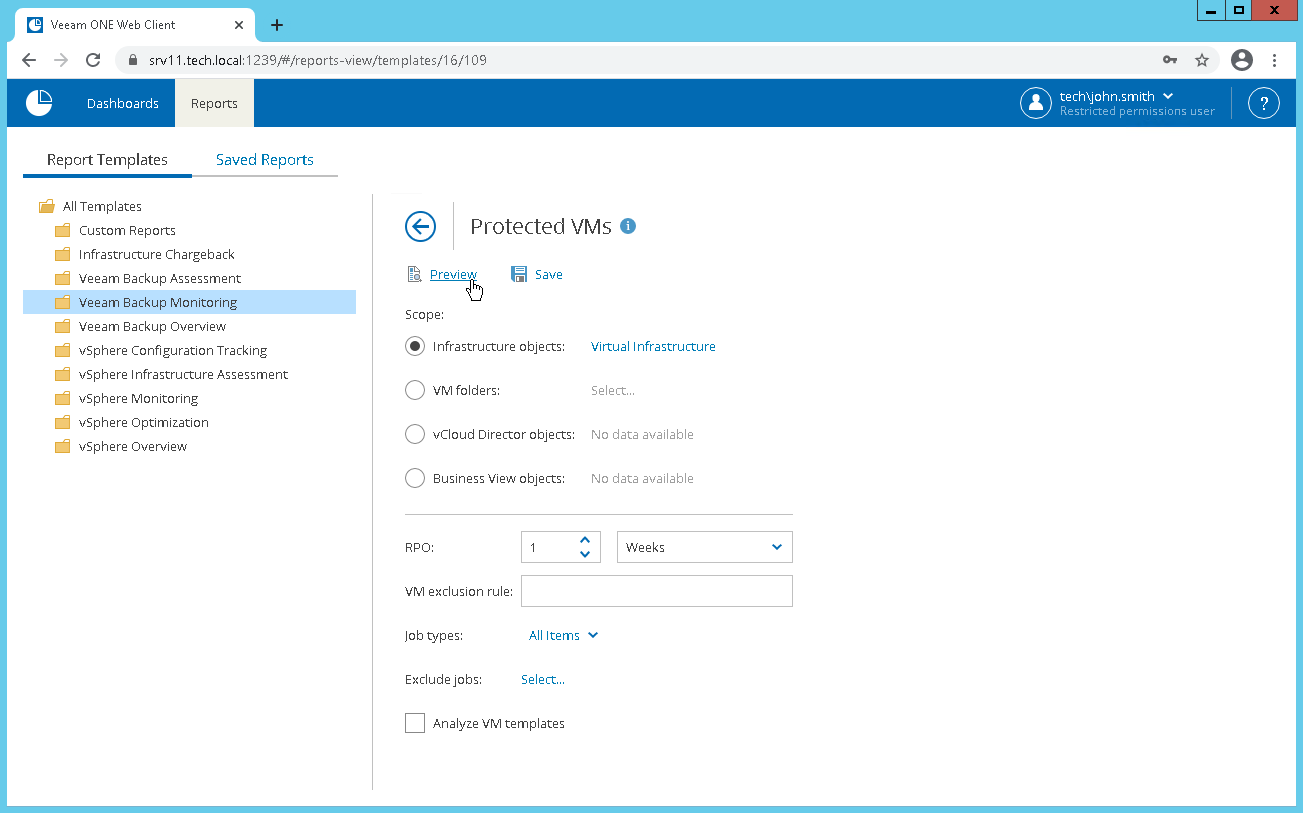
Task: Bookmark this page with the star icon
Action: (1202, 60)
